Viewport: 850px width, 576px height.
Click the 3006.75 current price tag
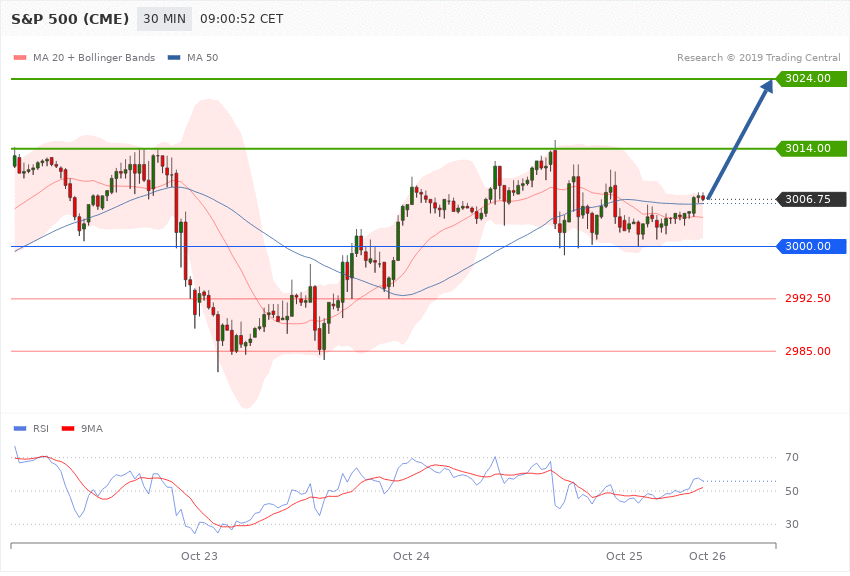point(811,199)
